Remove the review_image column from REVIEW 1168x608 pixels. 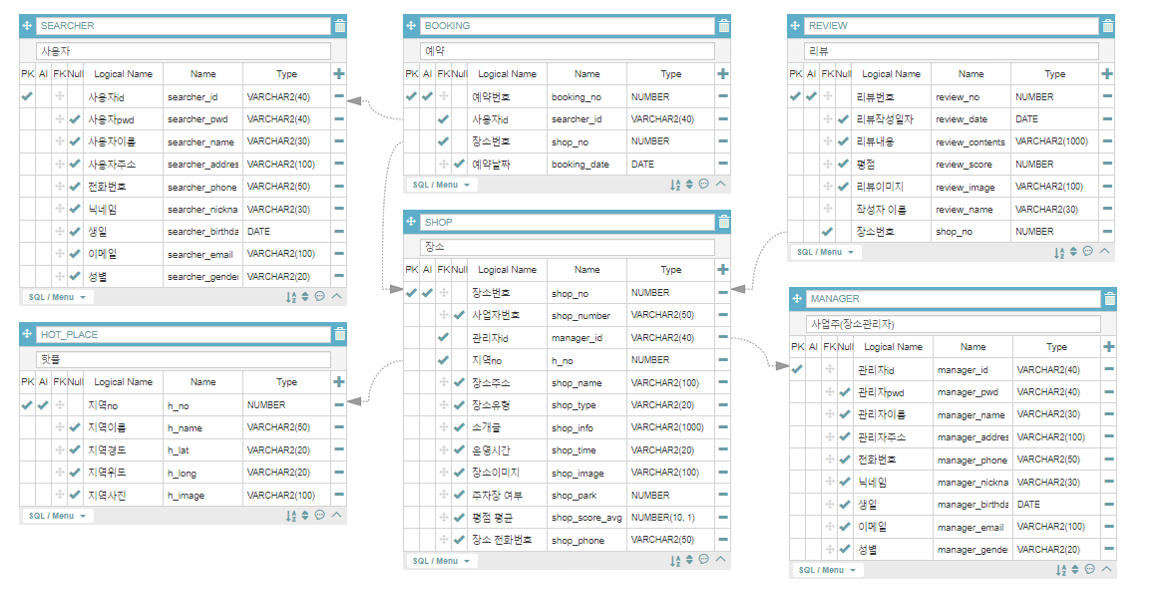point(1107,187)
